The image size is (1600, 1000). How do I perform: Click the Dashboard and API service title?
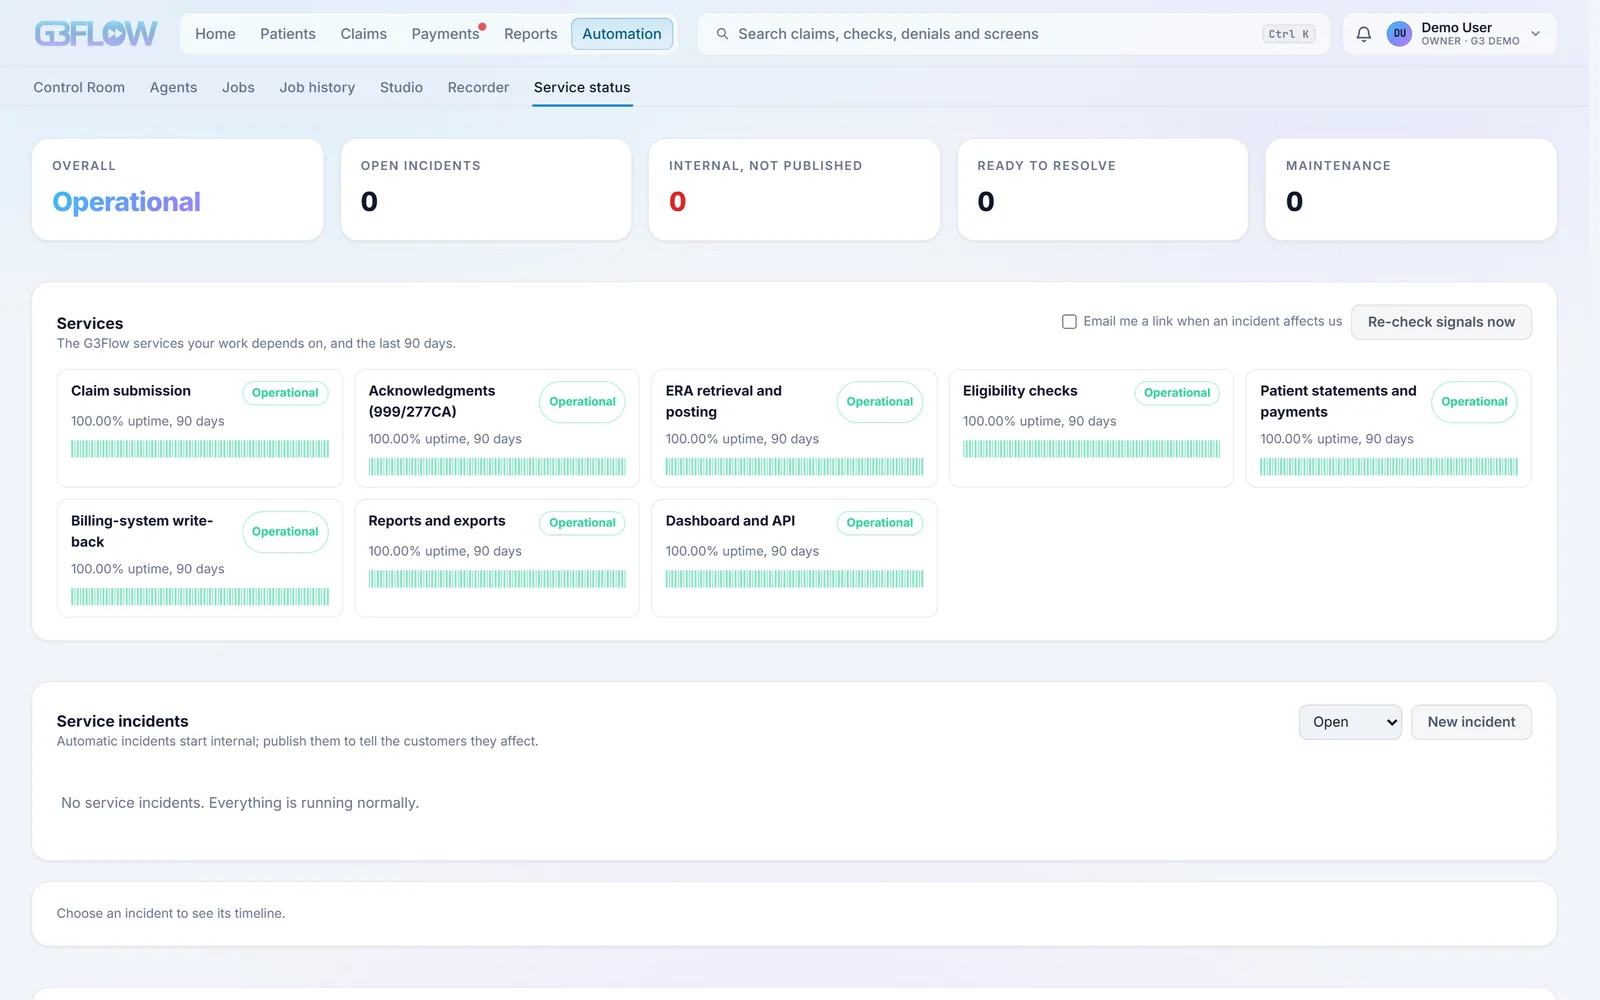click(730, 521)
